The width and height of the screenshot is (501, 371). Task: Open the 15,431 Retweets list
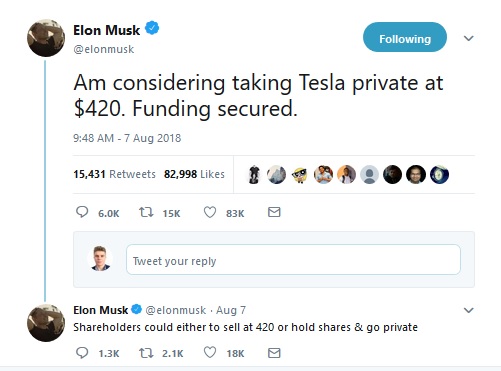114,174
